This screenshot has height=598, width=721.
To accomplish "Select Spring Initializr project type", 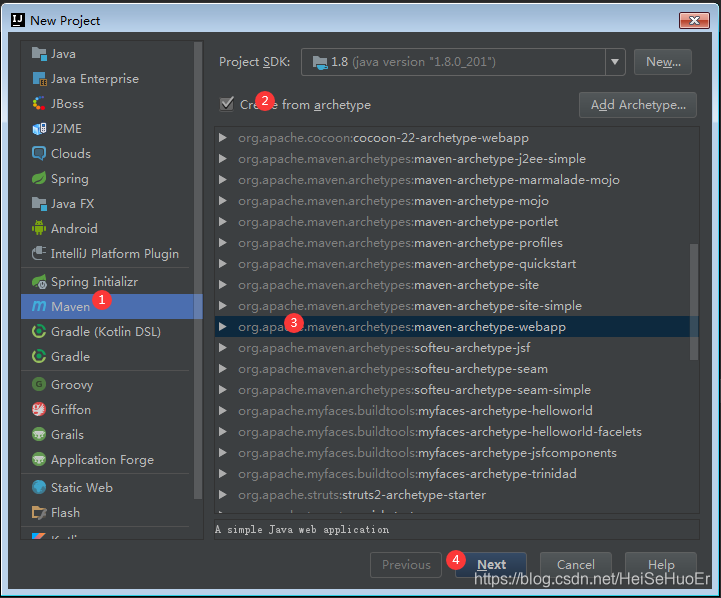I will (x=94, y=281).
